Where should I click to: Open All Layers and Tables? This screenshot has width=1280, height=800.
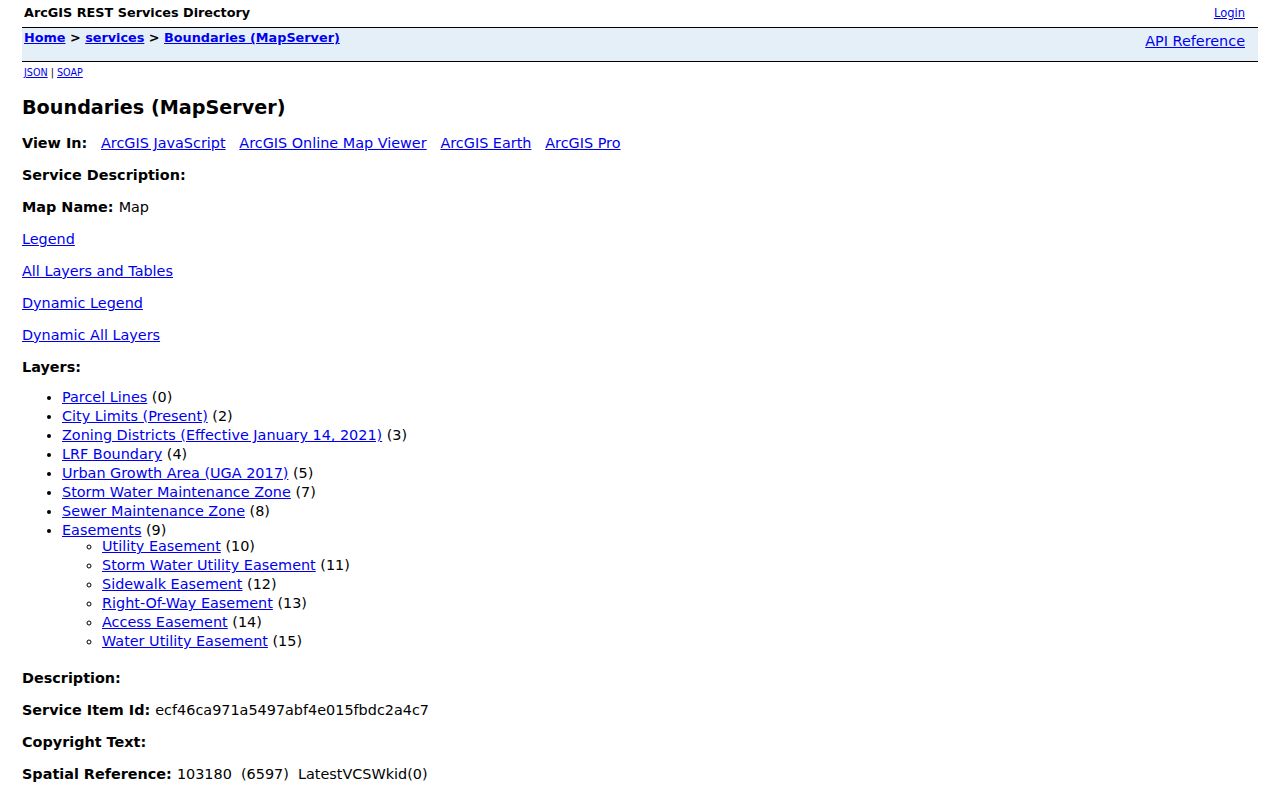[x=97, y=271]
